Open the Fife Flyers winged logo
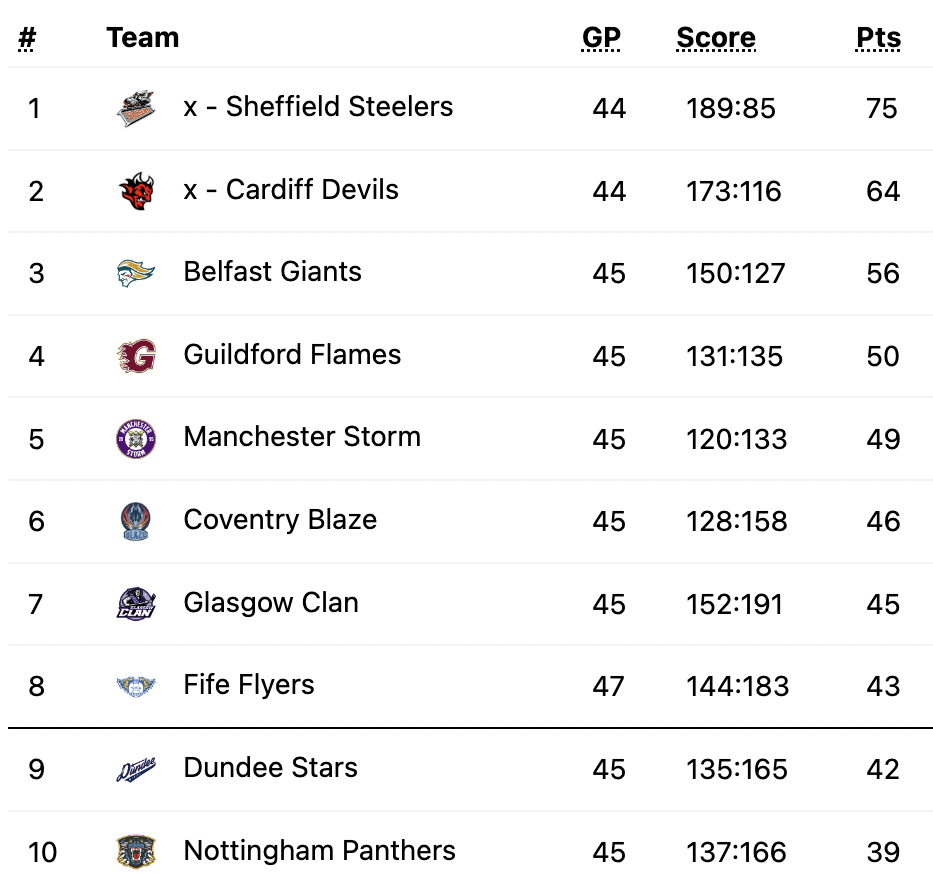The width and height of the screenshot is (933, 888). (136, 686)
